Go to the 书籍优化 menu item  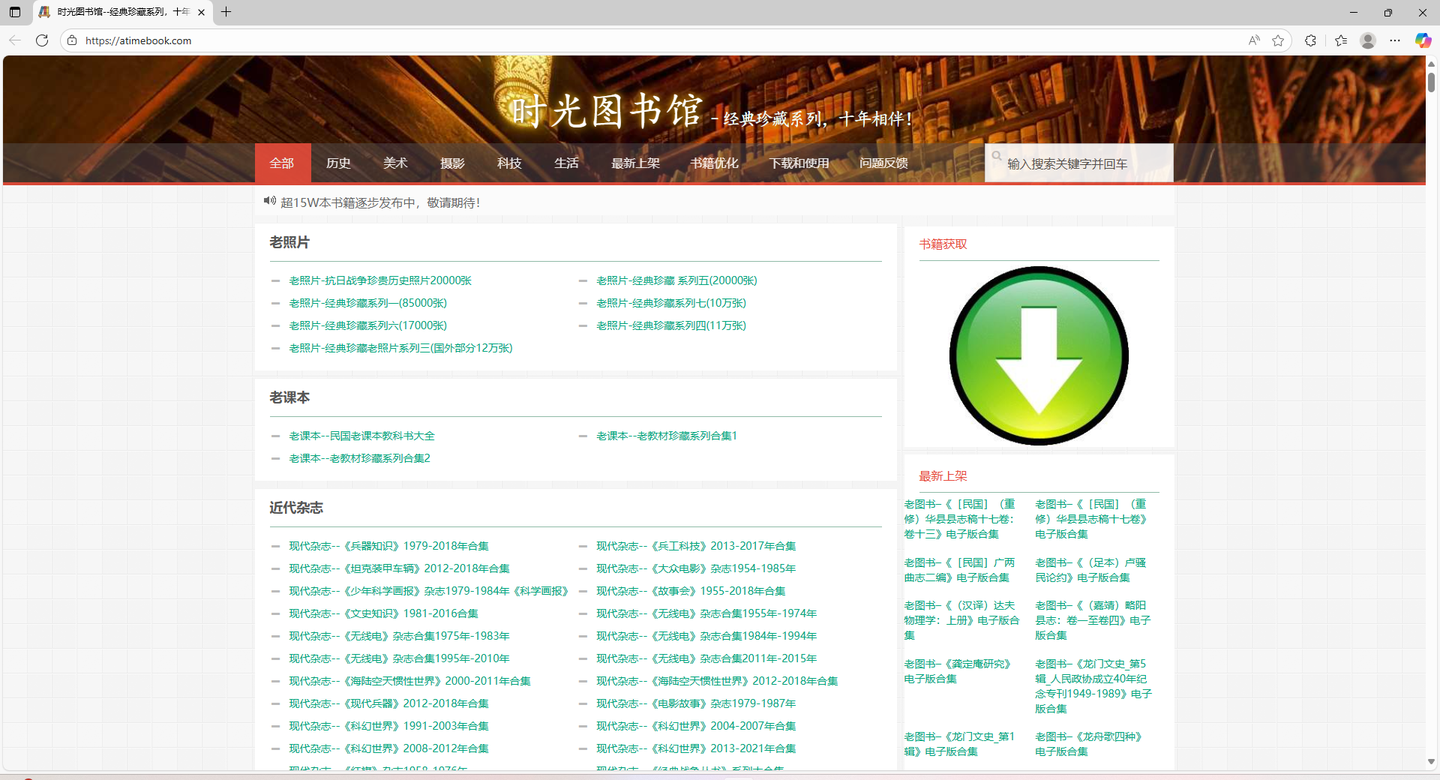click(x=714, y=163)
